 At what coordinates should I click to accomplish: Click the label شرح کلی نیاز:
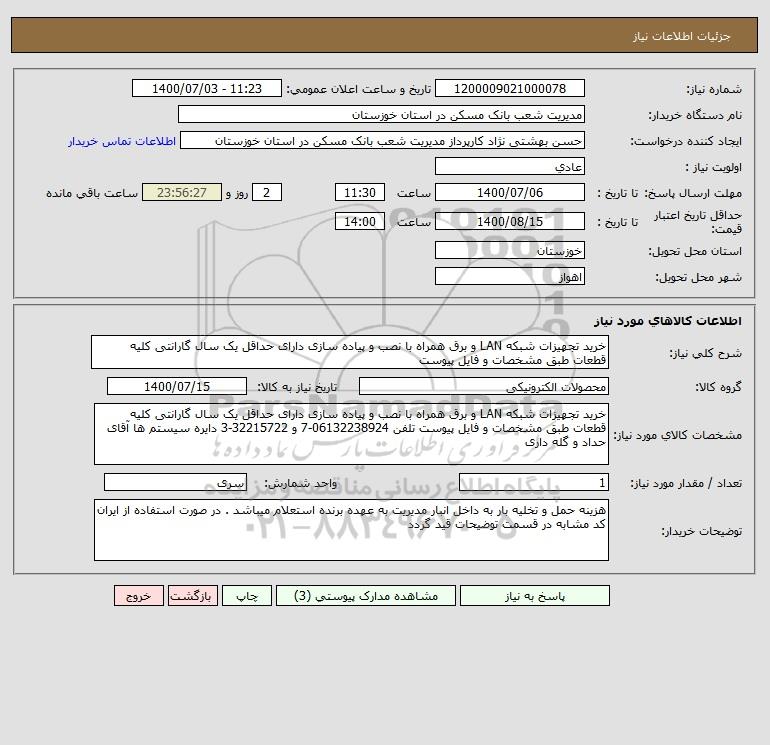click(x=706, y=353)
